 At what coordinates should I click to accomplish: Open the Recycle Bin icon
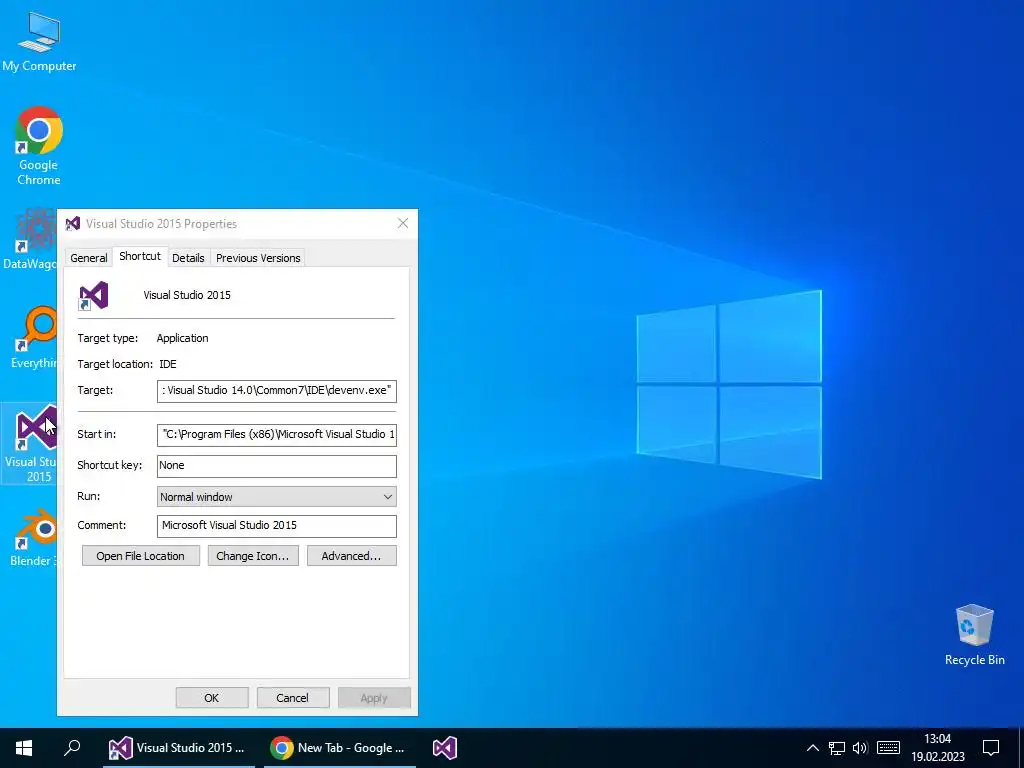(x=974, y=634)
